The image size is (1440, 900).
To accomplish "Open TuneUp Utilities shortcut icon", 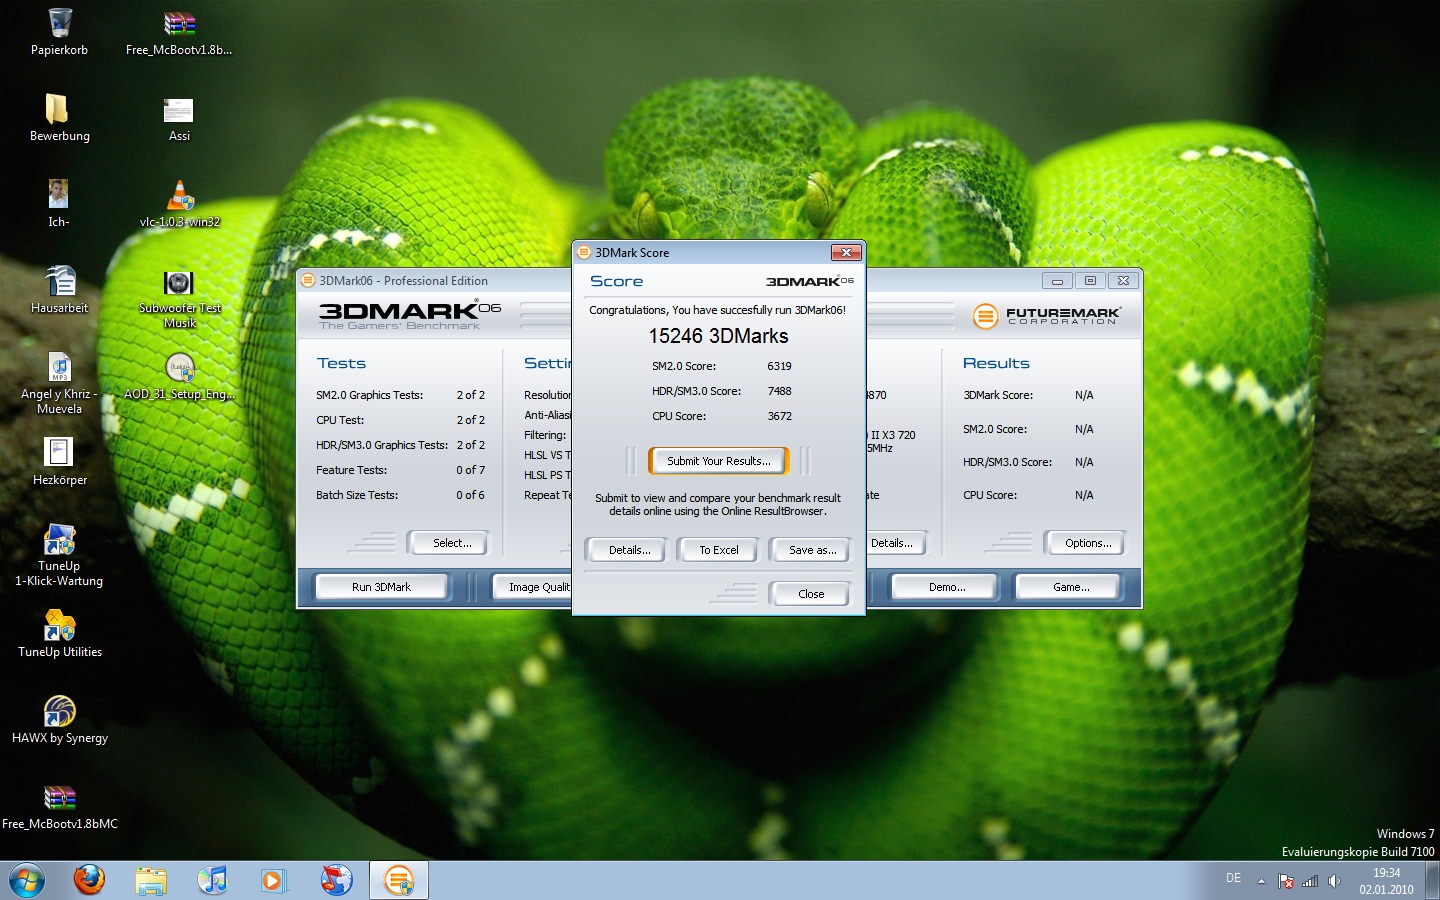I will tap(59, 634).
